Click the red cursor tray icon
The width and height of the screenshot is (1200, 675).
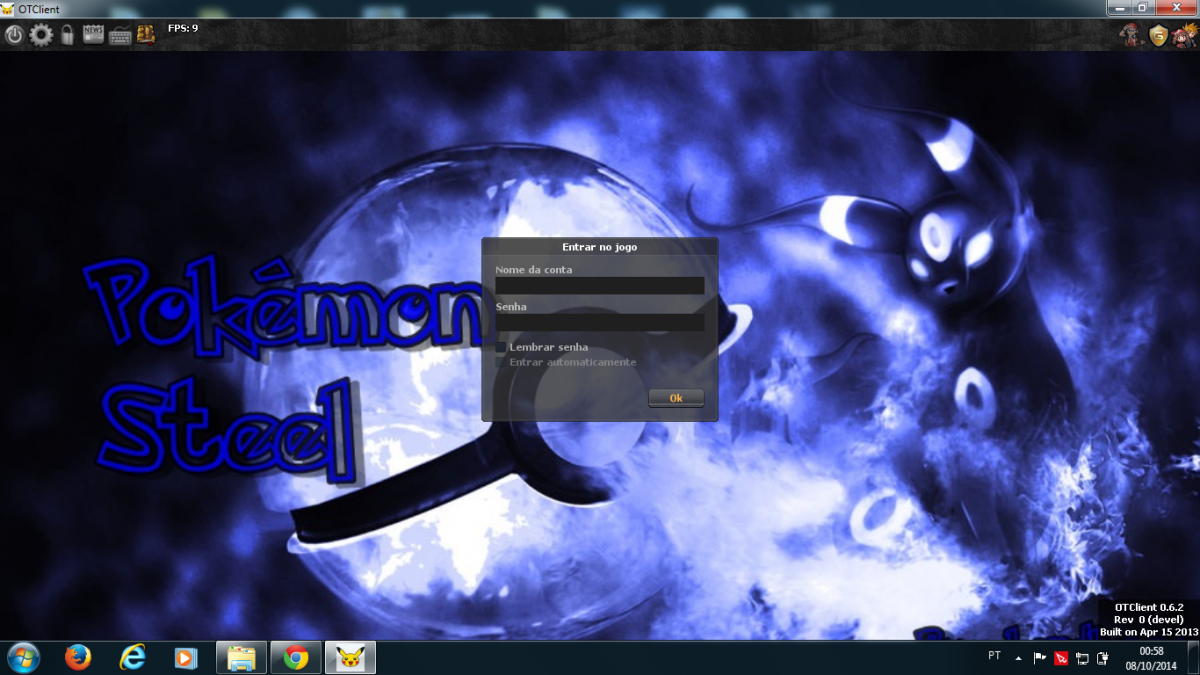point(1061,658)
